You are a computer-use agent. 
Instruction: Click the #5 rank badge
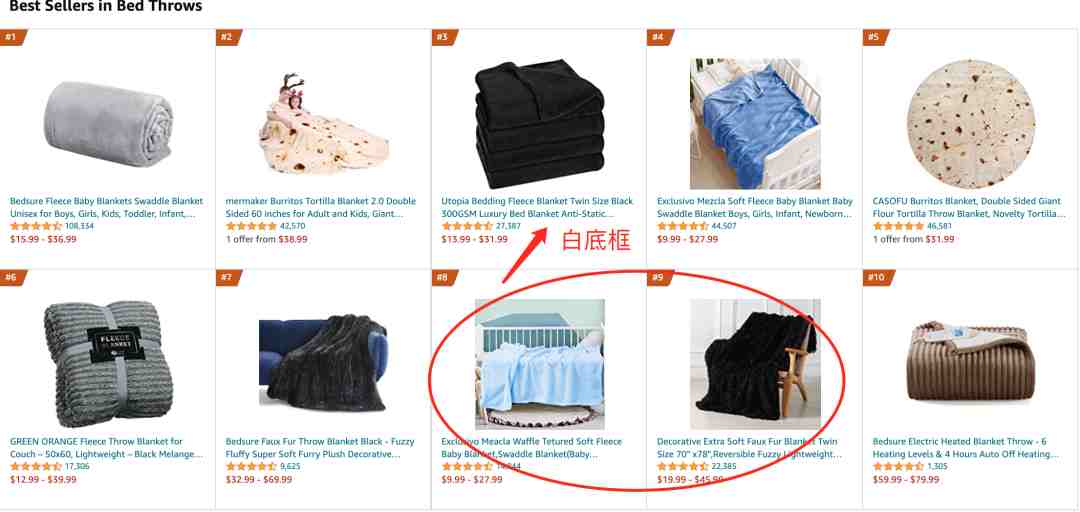click(x=875, y=37)
